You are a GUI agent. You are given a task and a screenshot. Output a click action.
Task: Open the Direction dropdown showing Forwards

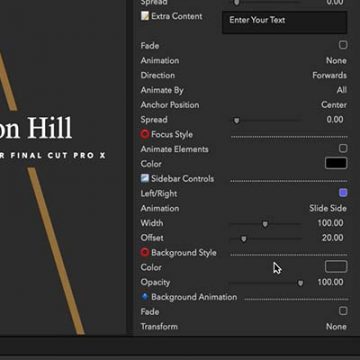[329, 75]
